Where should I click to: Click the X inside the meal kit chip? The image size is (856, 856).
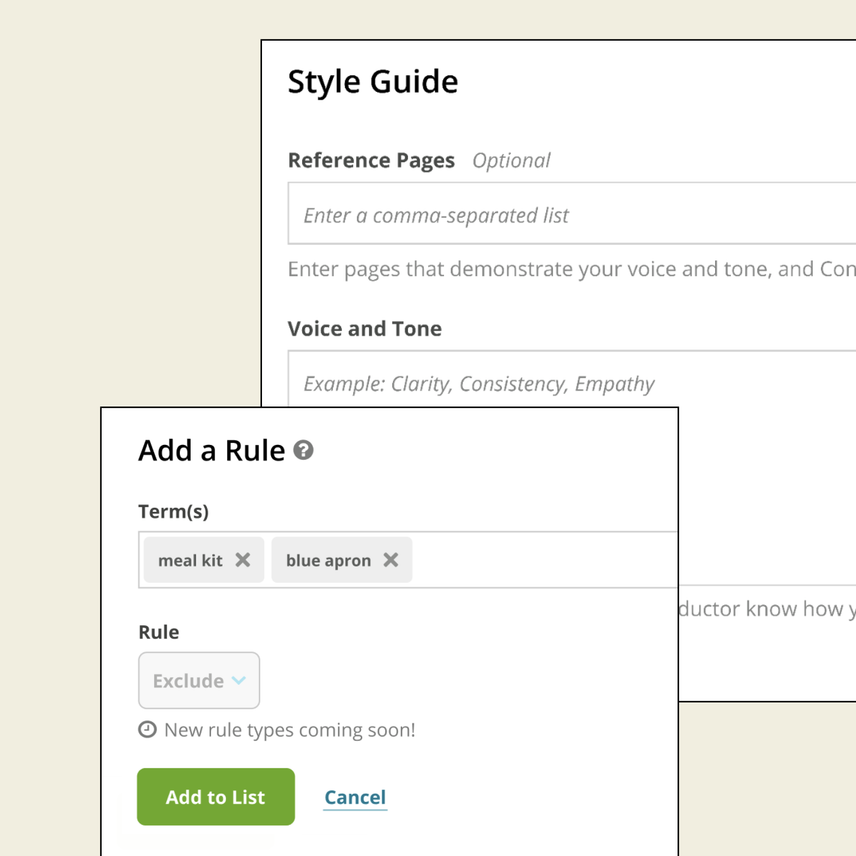coord(242,560)
